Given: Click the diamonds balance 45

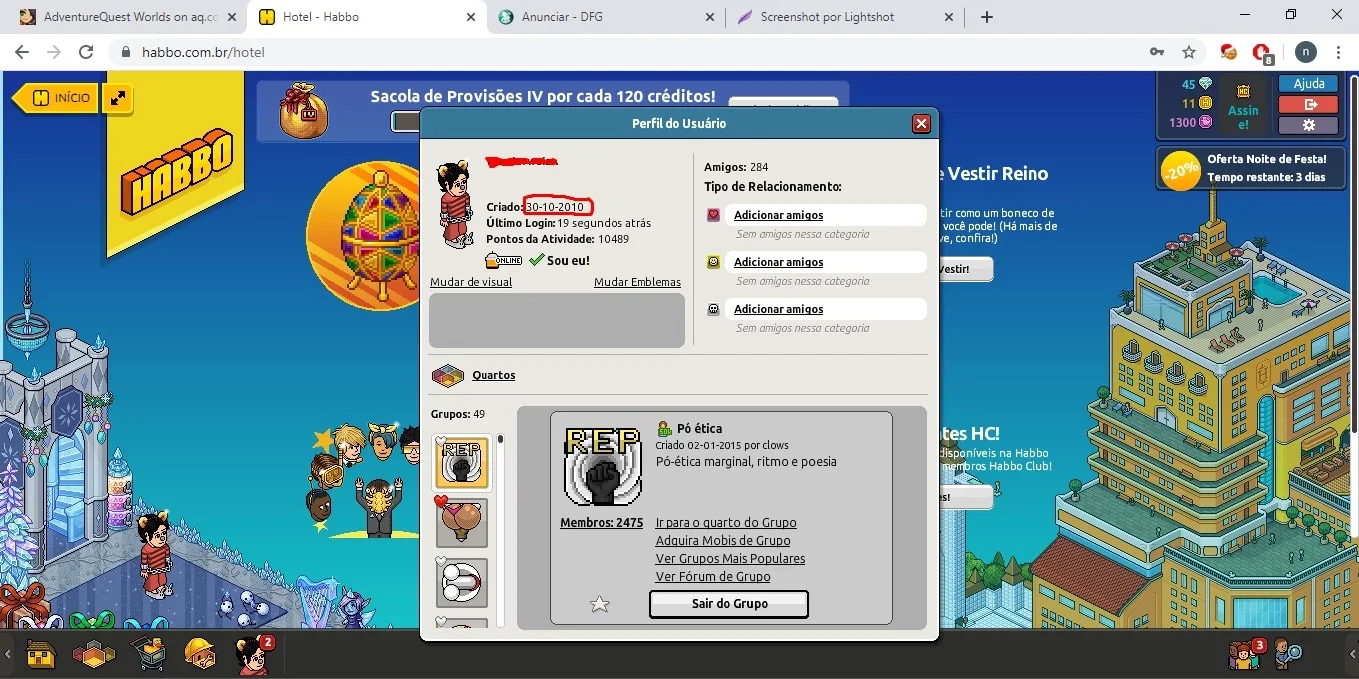Looking at the screenshot, I should (x=1196, y=84).
